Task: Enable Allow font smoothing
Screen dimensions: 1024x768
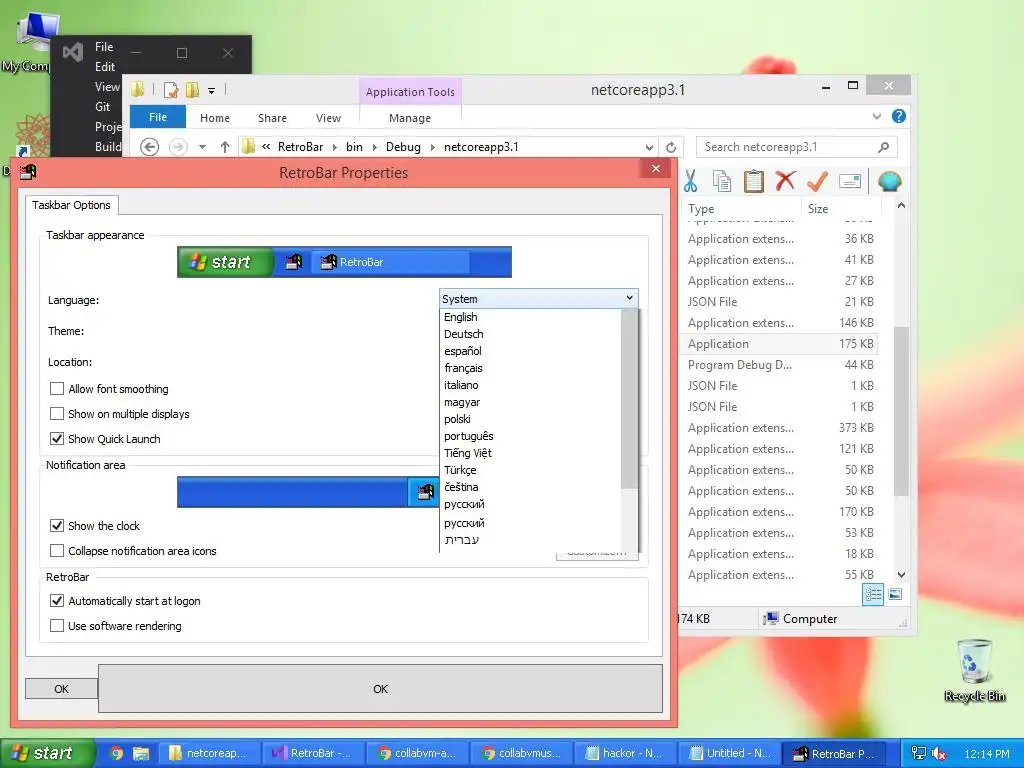Action: (x=57, y=389)
